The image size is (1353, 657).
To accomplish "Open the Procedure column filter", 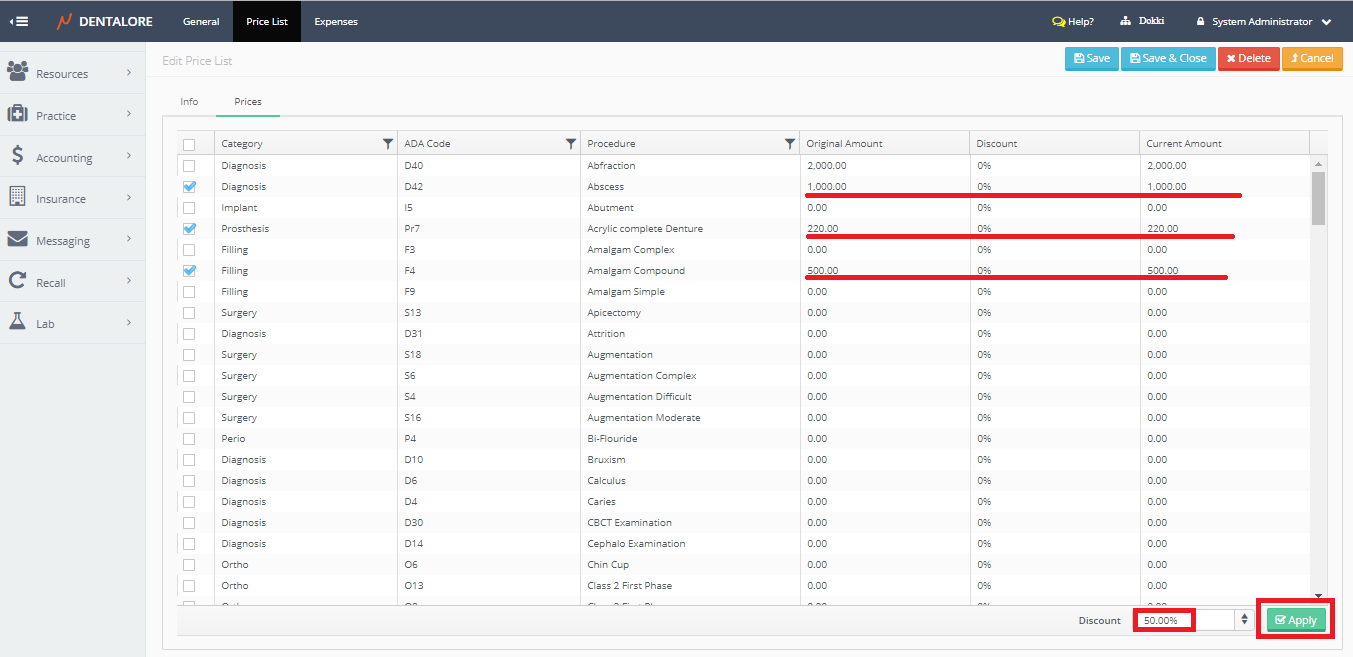I will 790,144.
